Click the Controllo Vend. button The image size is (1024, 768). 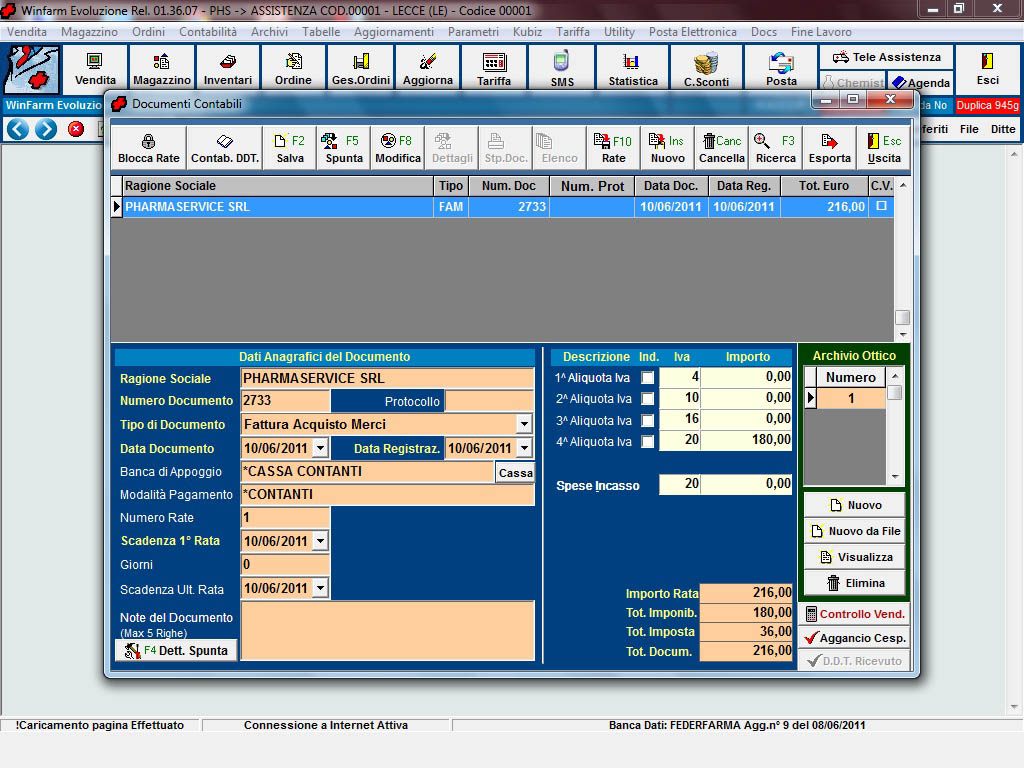click(x=853, y=614)
